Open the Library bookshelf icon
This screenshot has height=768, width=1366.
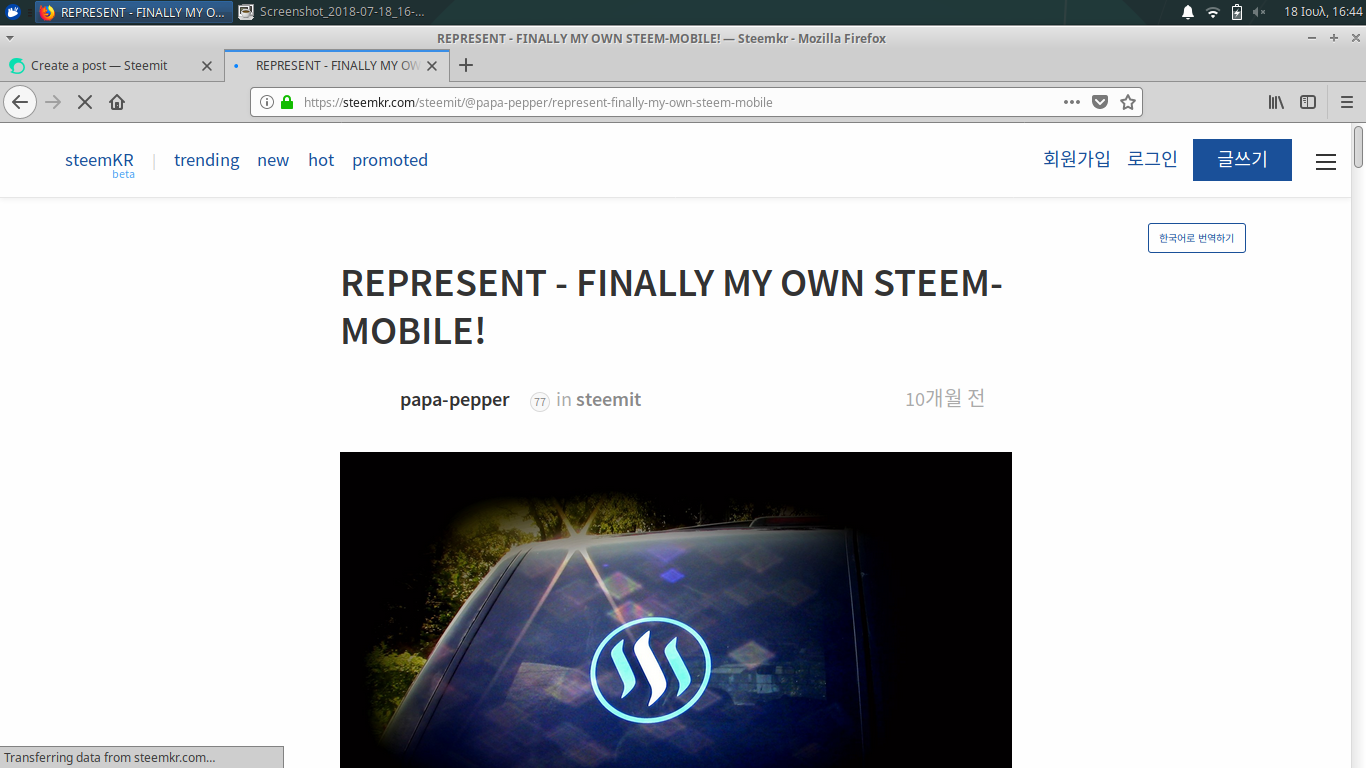point(1276,102)
